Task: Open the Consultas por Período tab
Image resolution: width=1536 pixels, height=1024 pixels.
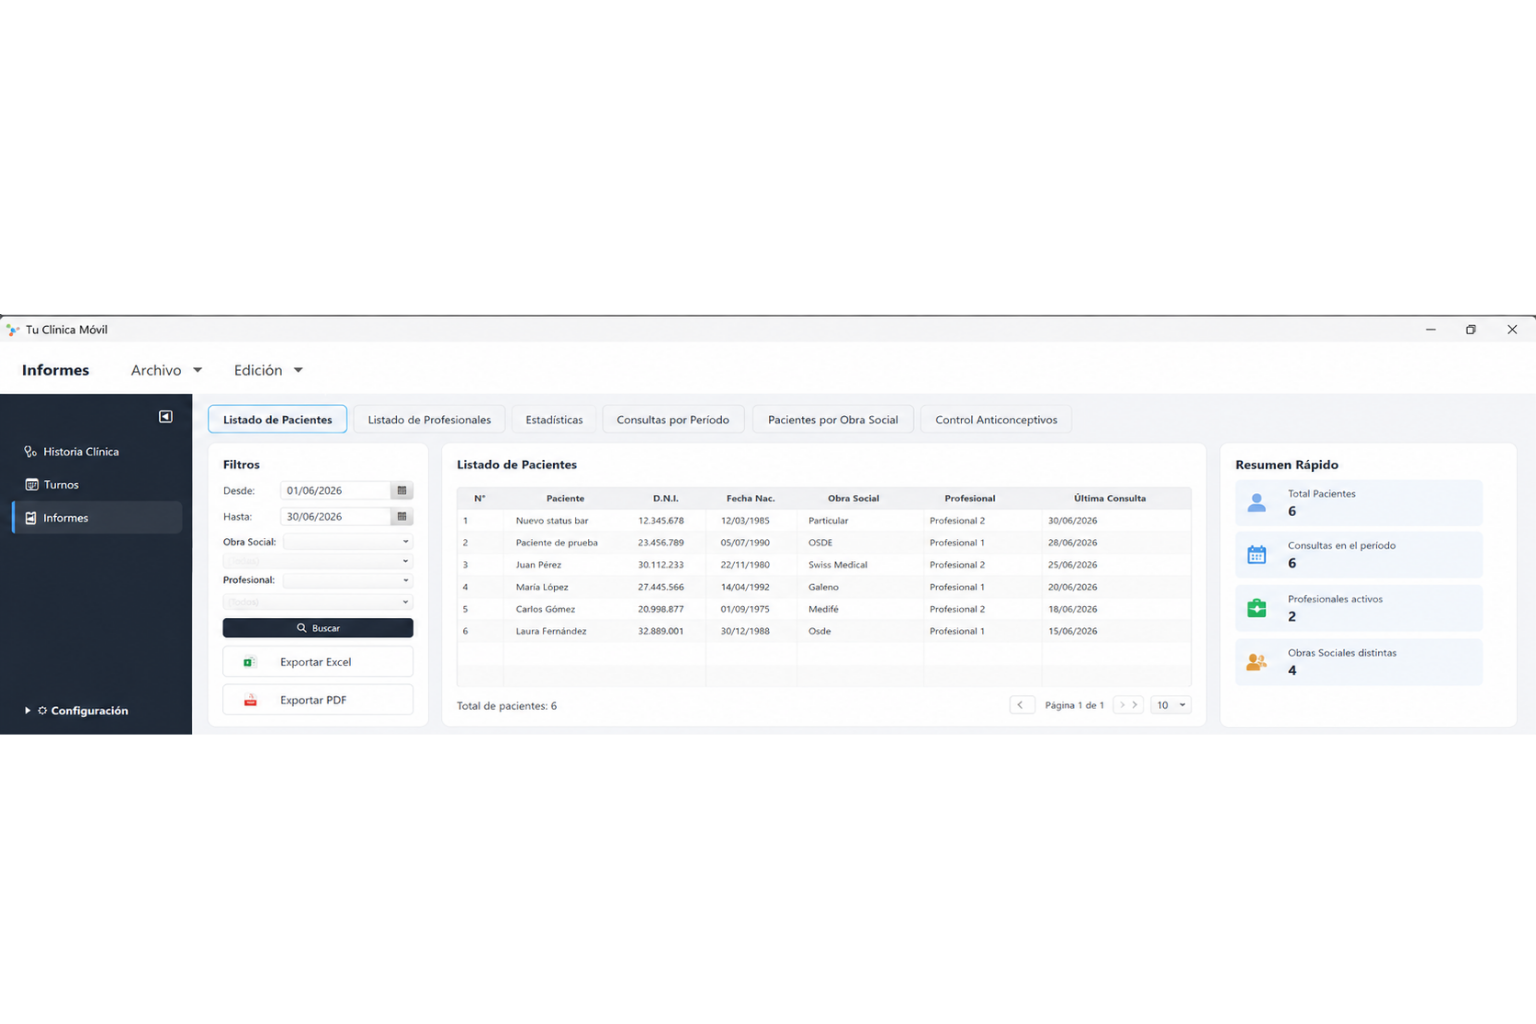Action: click(x=673, y=419)
